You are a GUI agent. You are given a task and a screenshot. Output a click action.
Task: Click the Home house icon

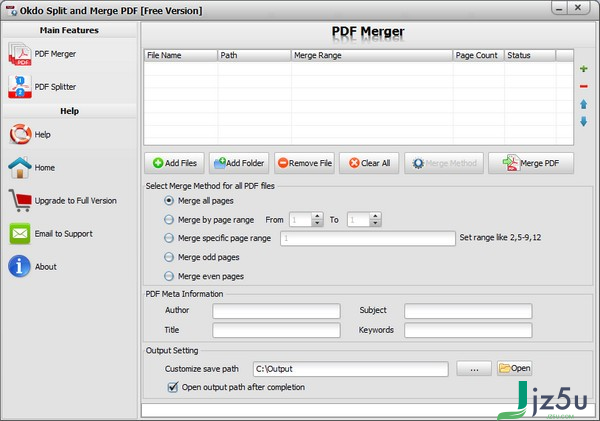[x=20, y=168]
